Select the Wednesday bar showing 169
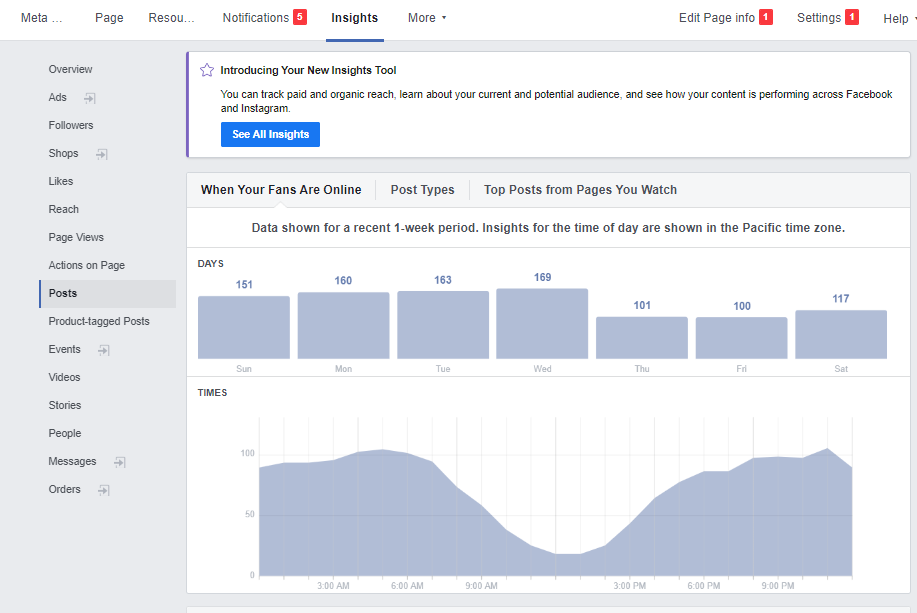The image size is (917, 613). tap(542, 323)
